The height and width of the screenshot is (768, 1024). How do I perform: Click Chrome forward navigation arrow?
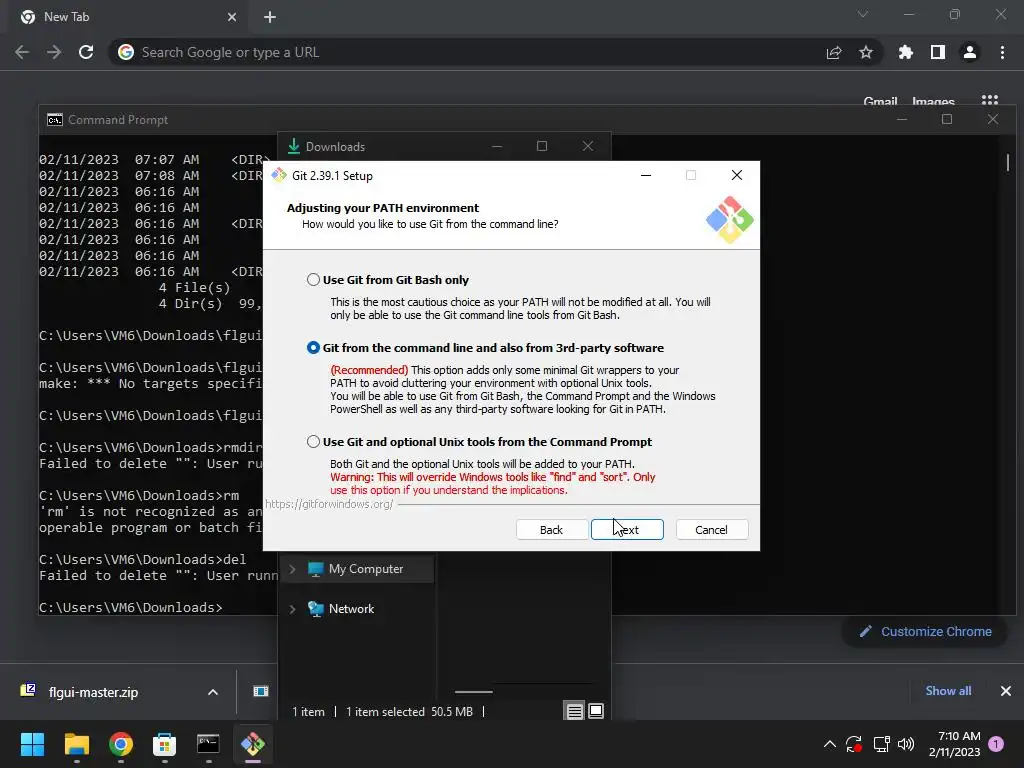pyautogui.click(x=54, y=52)
